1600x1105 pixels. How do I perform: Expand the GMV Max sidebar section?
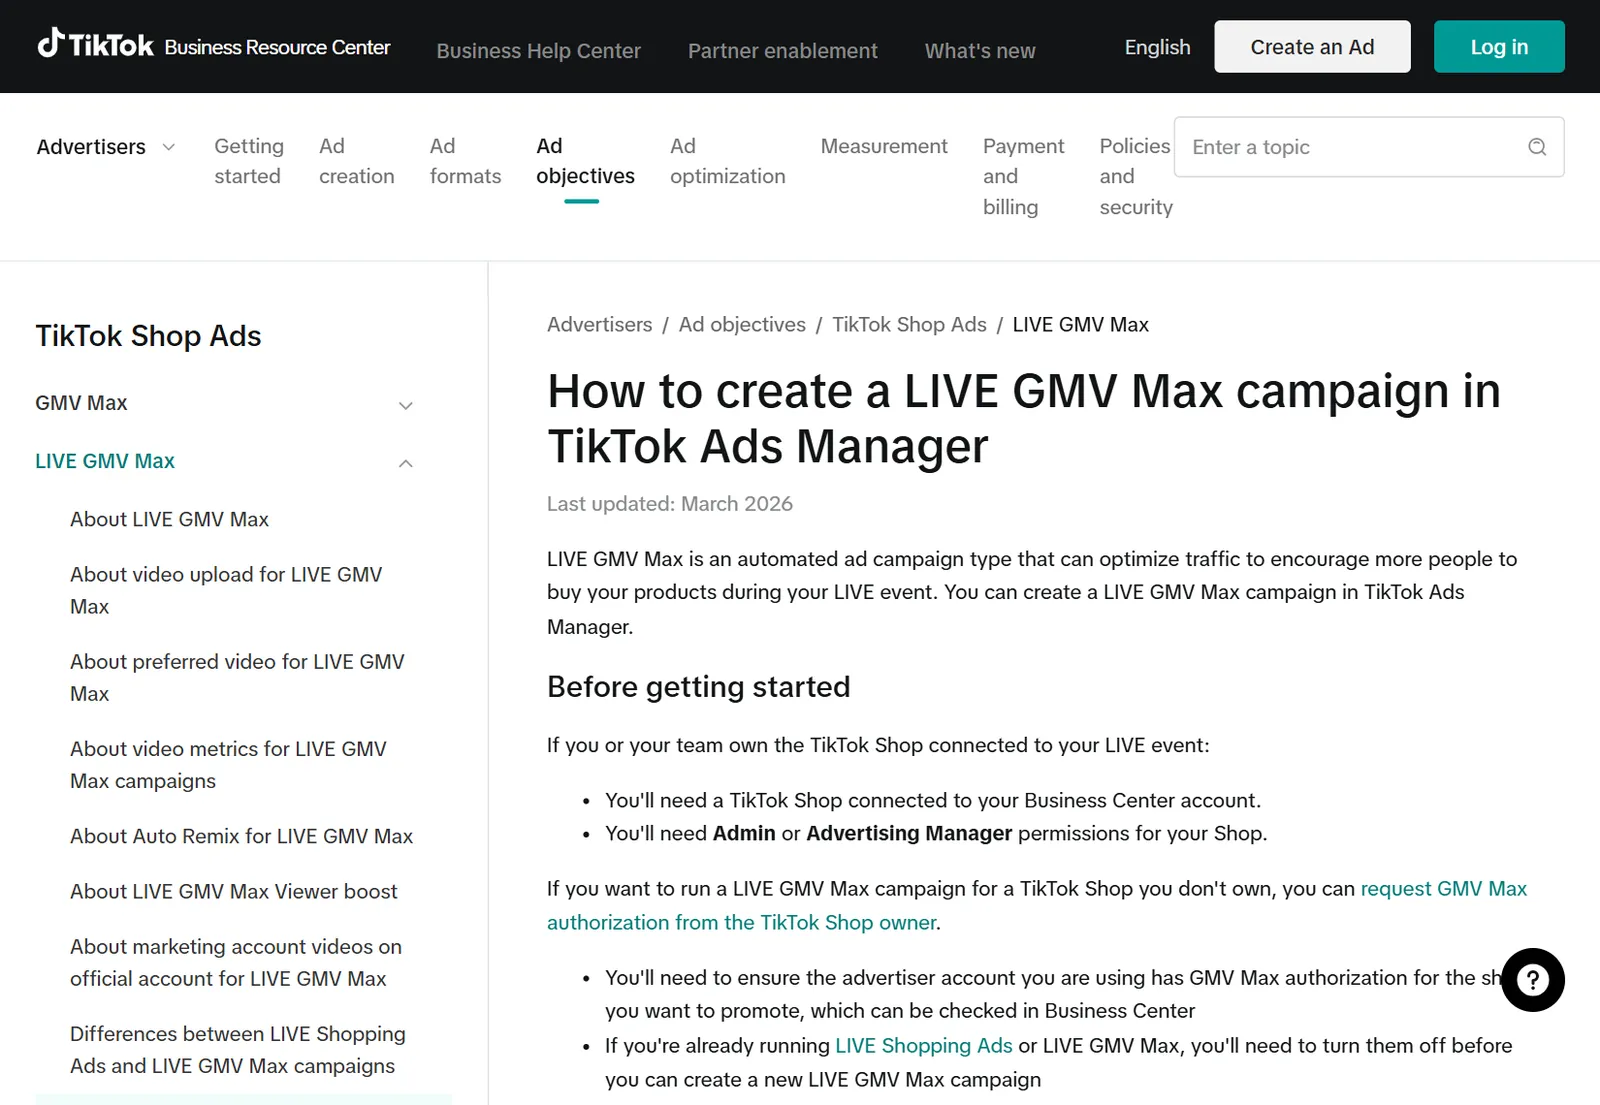(x=224, y=403)
